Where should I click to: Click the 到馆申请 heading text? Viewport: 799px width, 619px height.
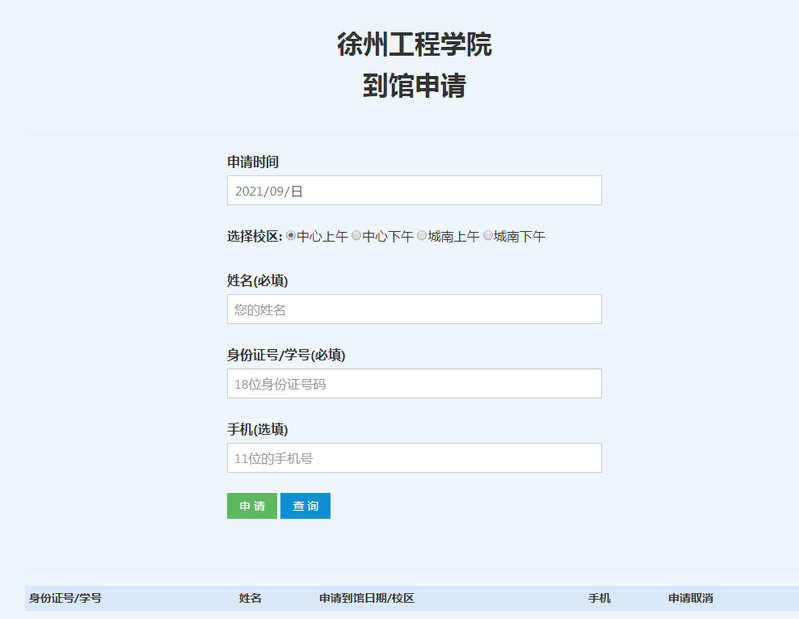point(414,87)
